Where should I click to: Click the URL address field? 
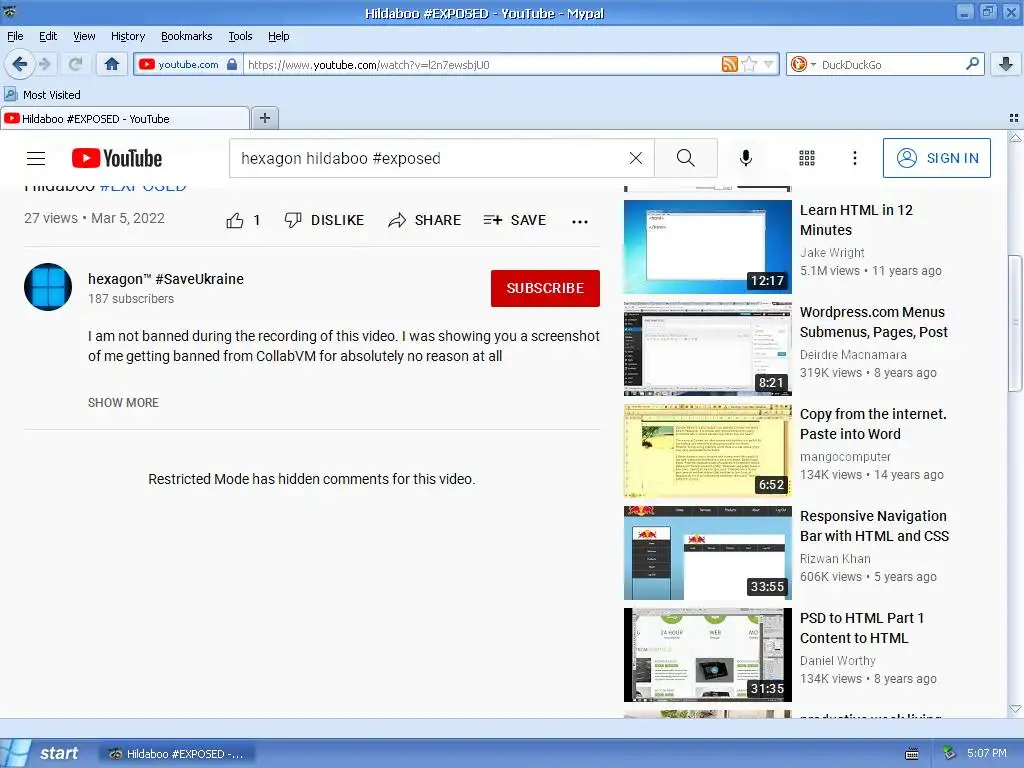[x=482, y=65]
